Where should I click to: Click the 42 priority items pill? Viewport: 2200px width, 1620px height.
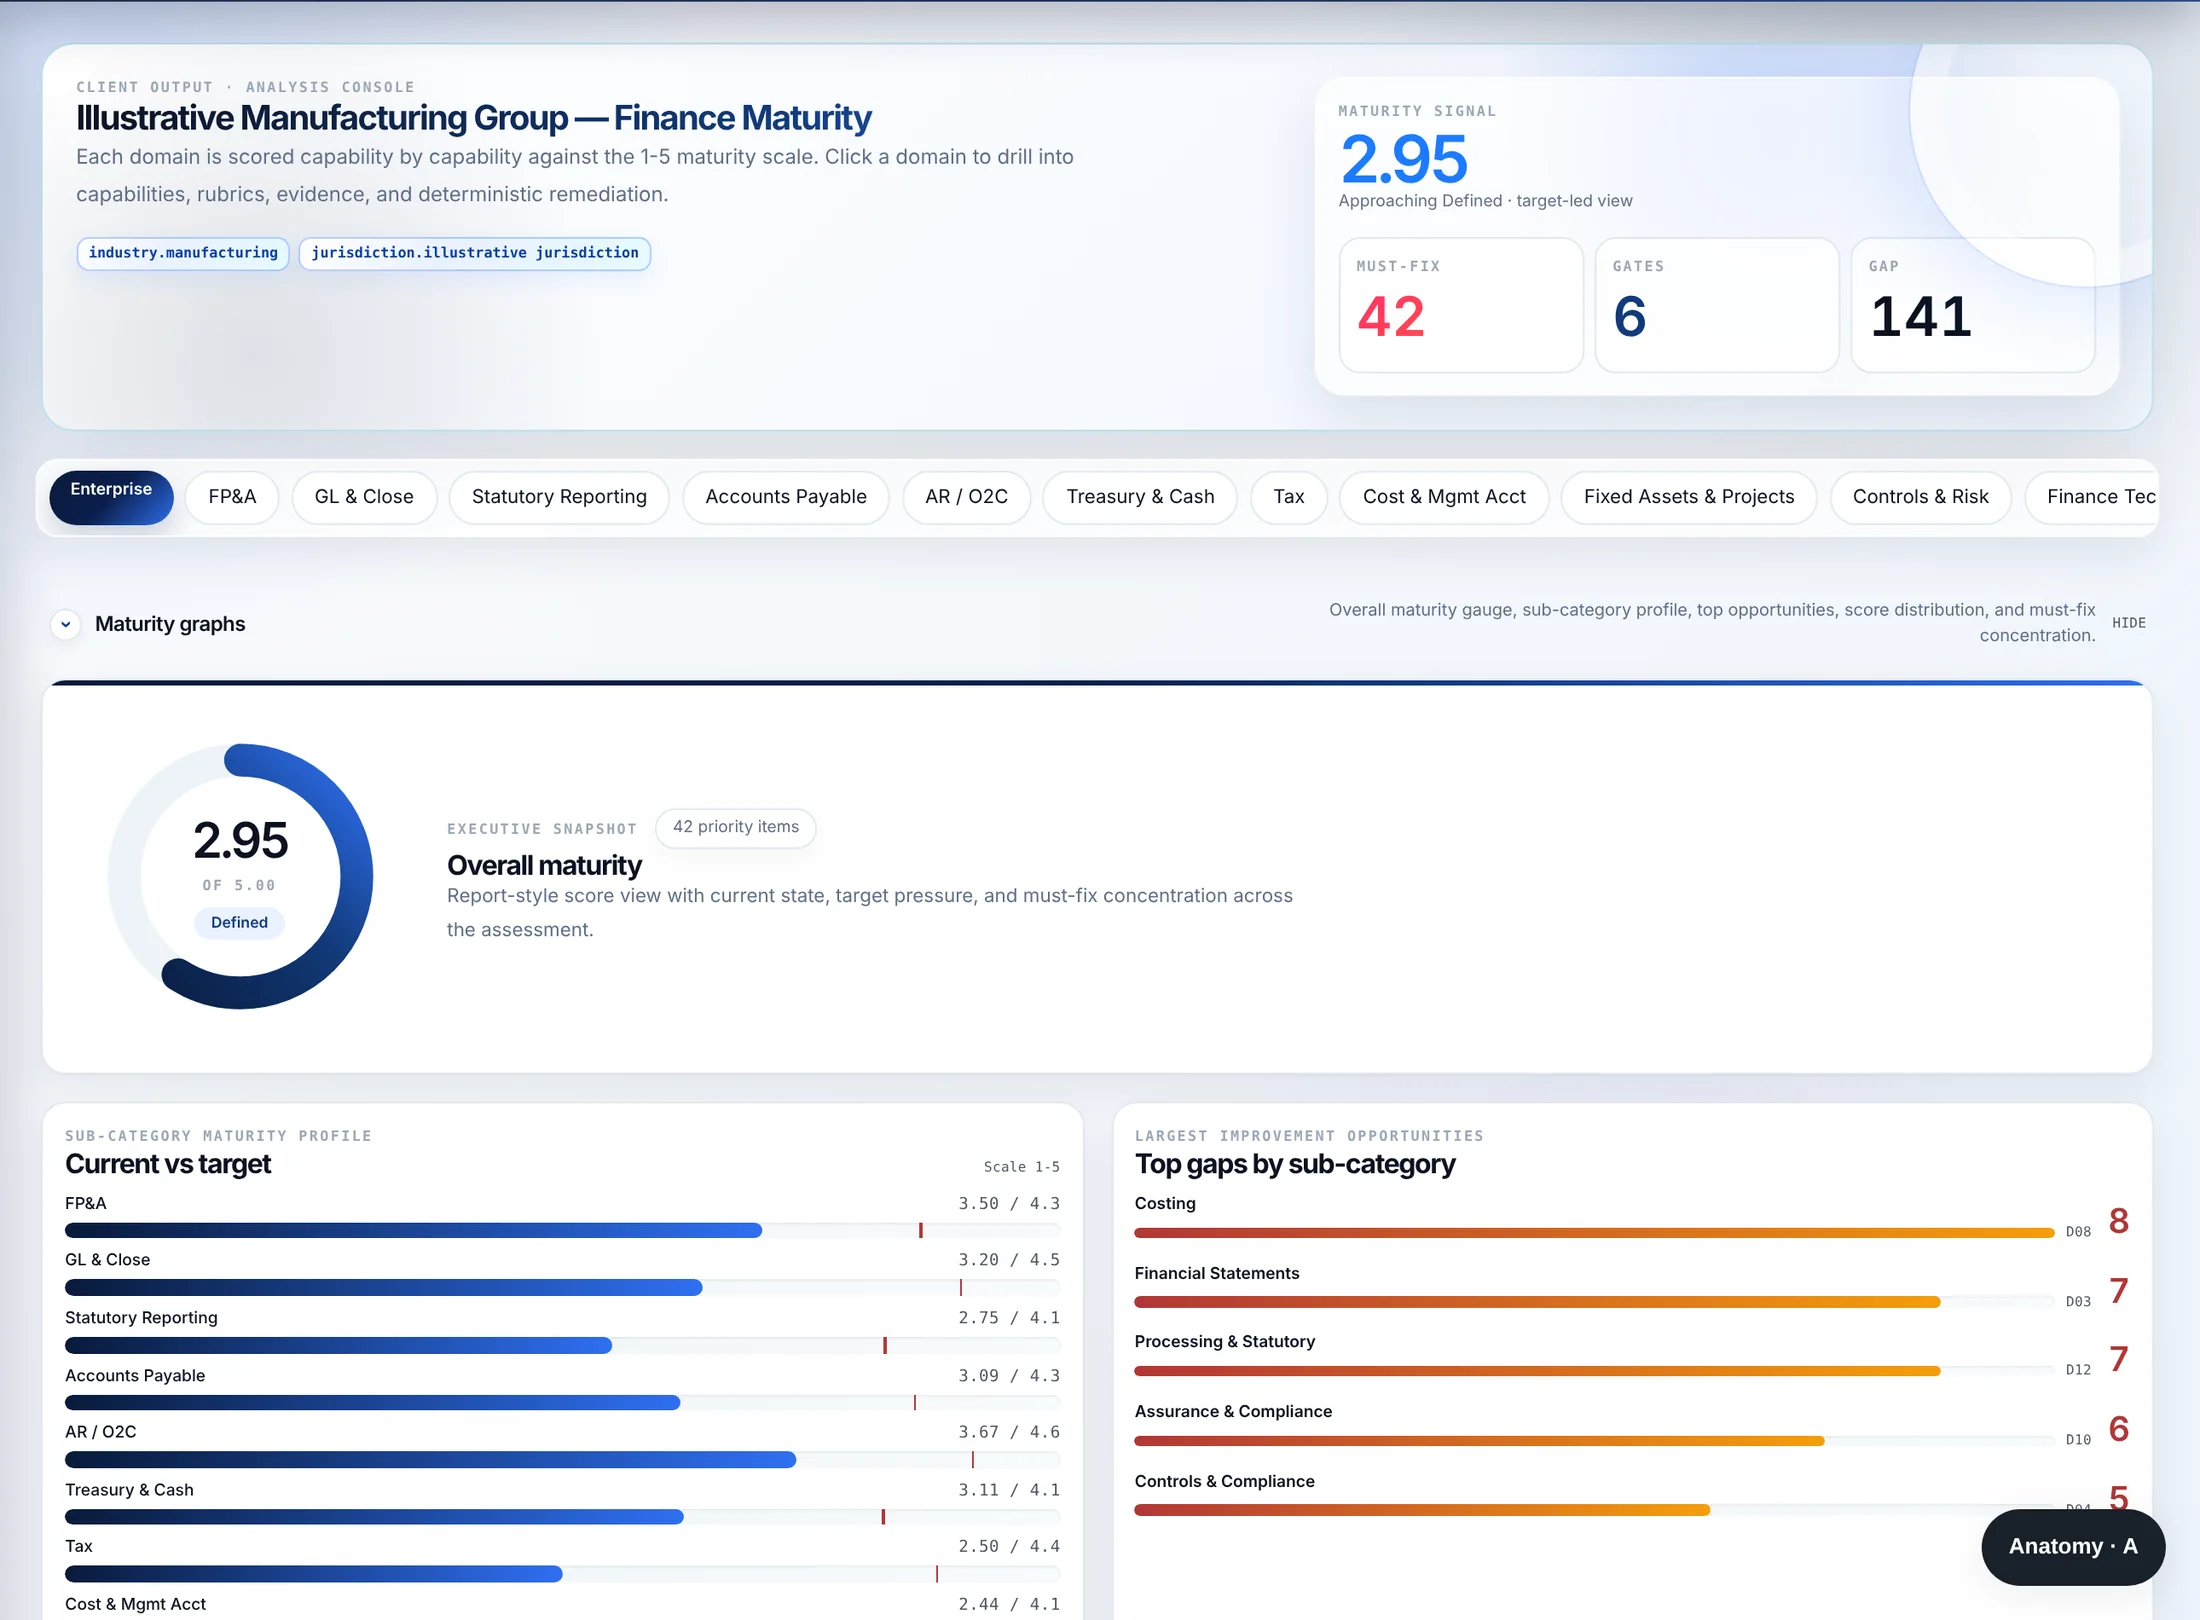[736, 827]
